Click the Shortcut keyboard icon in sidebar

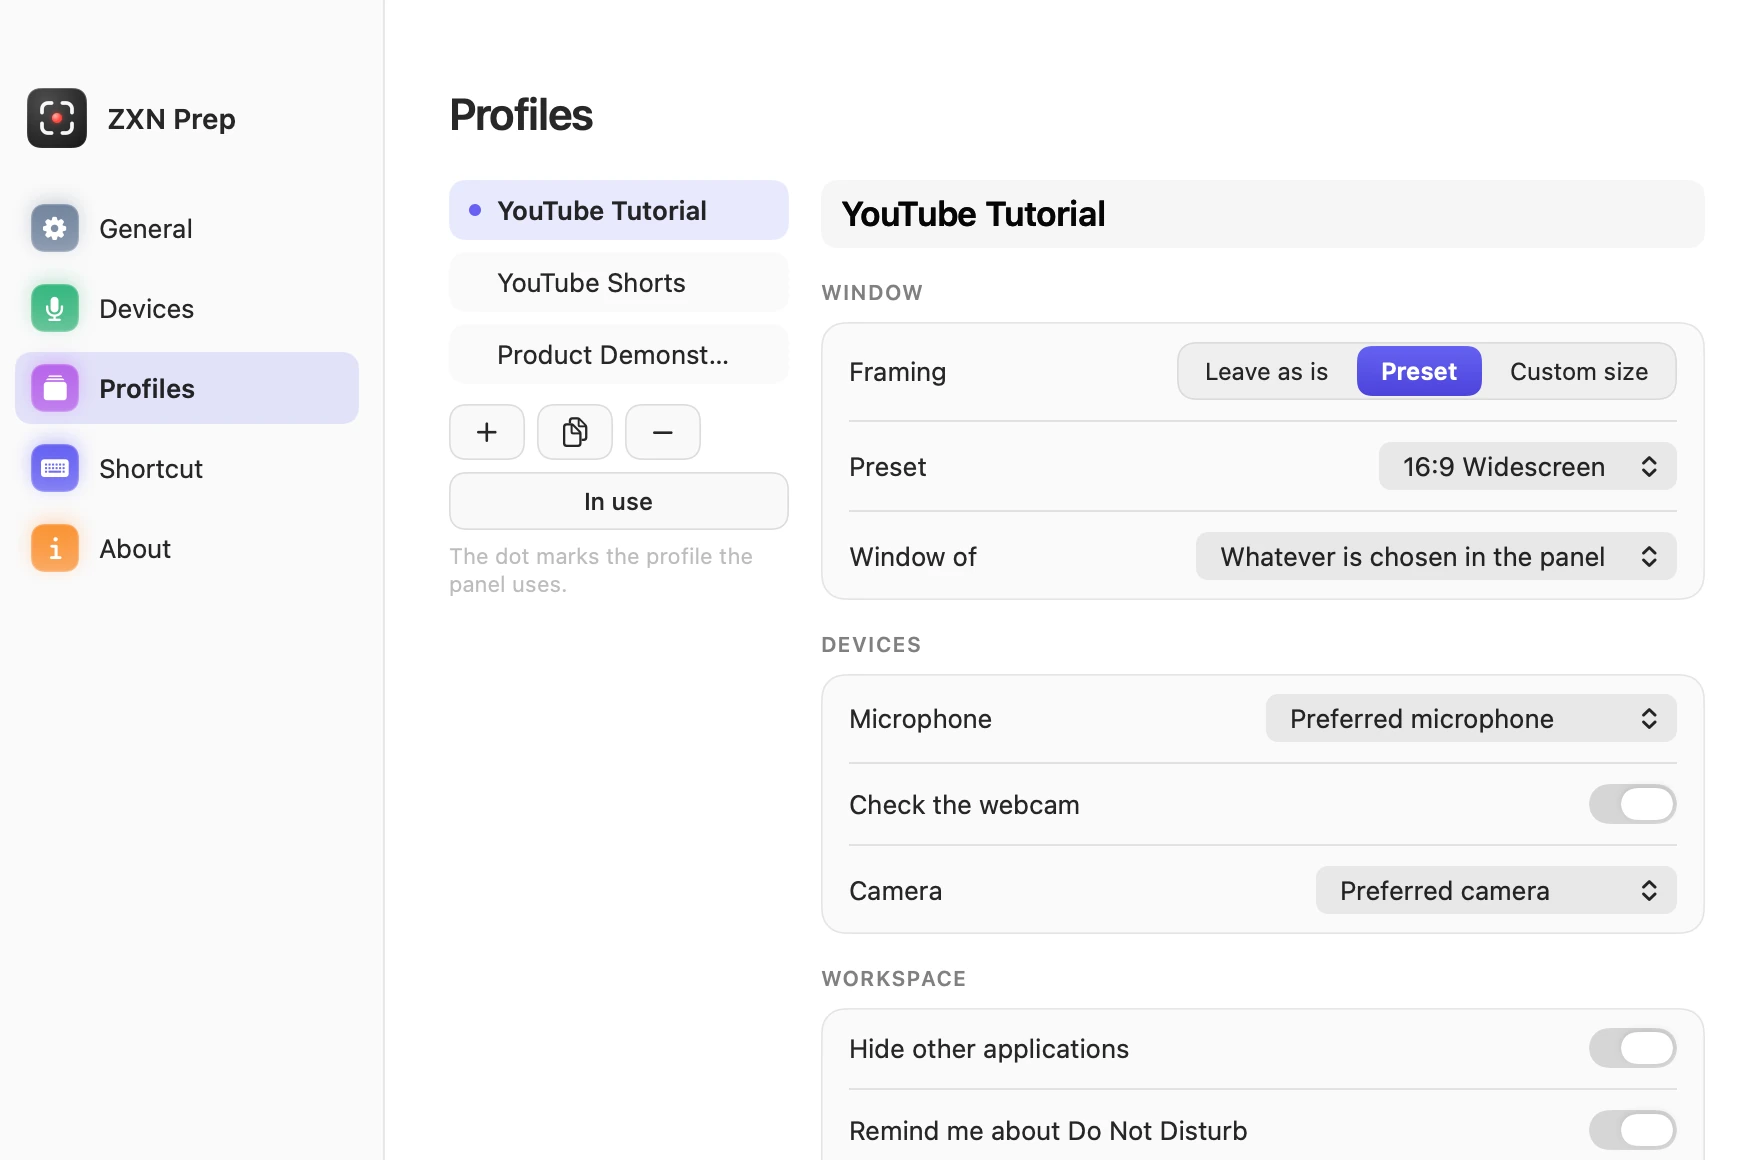coord(55,468)
